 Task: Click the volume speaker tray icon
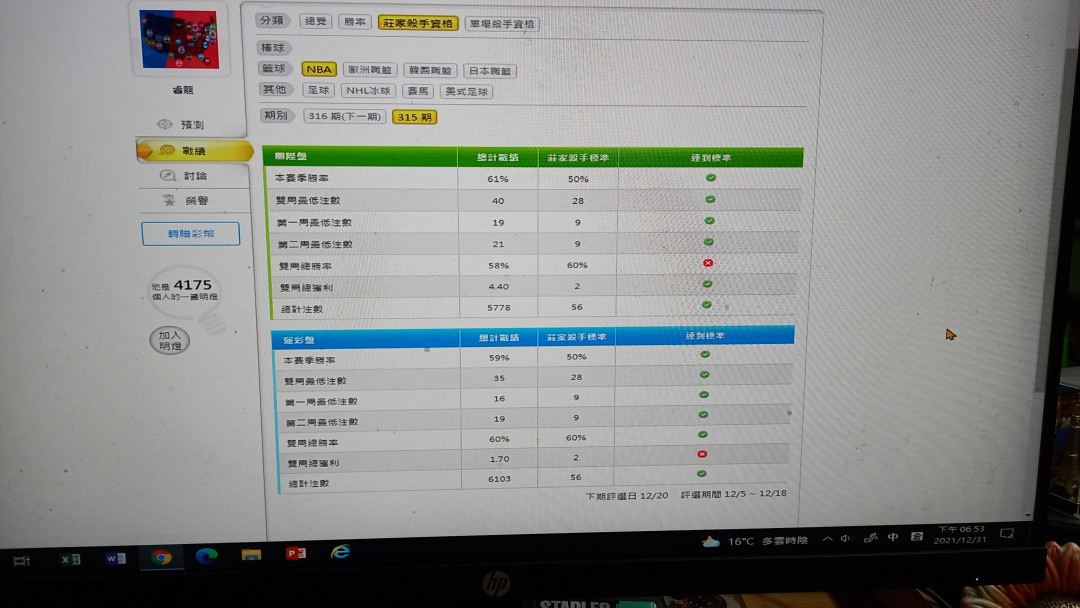pos(845,538)
